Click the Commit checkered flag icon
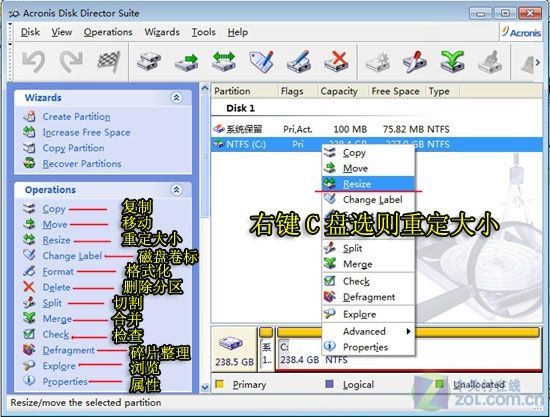550x417 pixels. pyautogui.click(x=109, y=62)
